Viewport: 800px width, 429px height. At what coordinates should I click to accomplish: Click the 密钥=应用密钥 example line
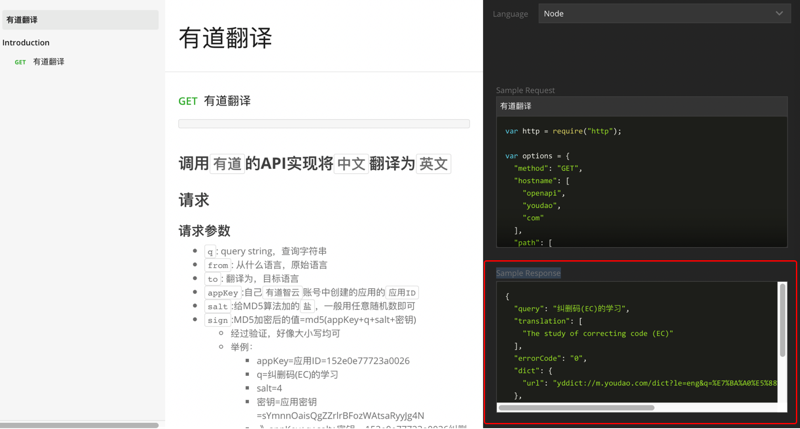tap(286, 402)
